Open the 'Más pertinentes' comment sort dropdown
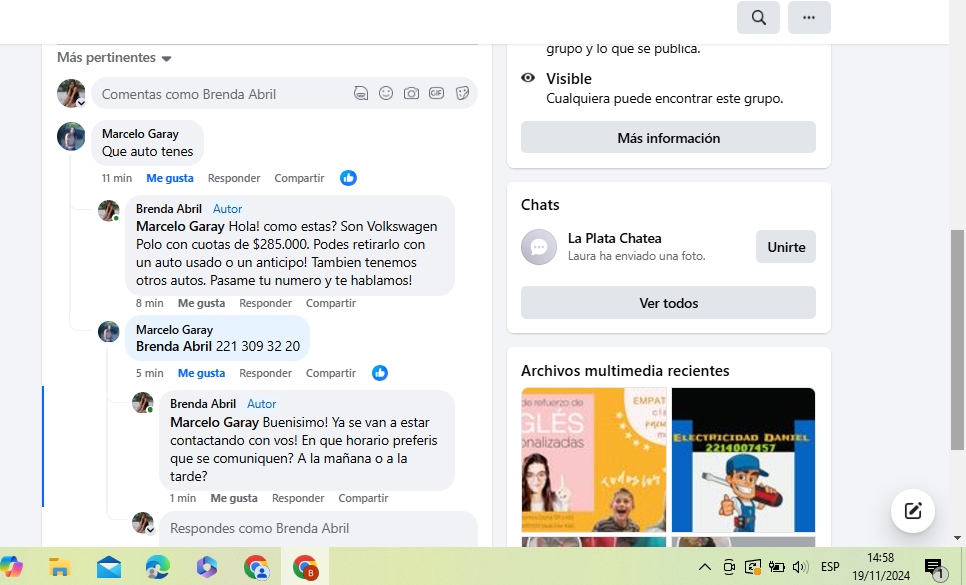Screen dimensions: 966x585 point(114,57)
